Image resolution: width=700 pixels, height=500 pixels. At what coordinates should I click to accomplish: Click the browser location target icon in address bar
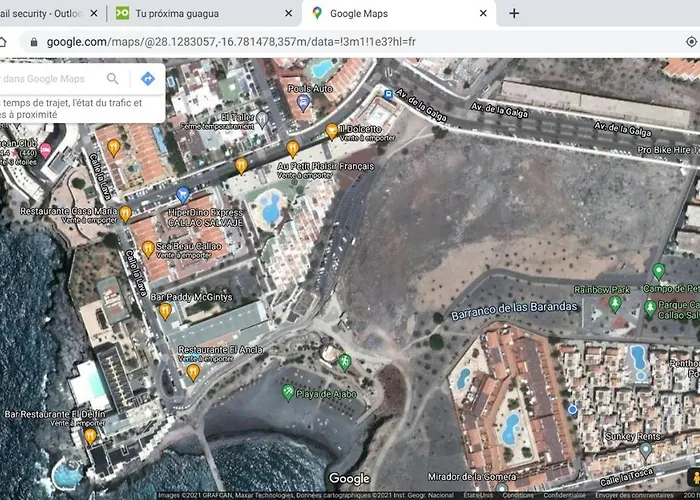coord(692,42)
